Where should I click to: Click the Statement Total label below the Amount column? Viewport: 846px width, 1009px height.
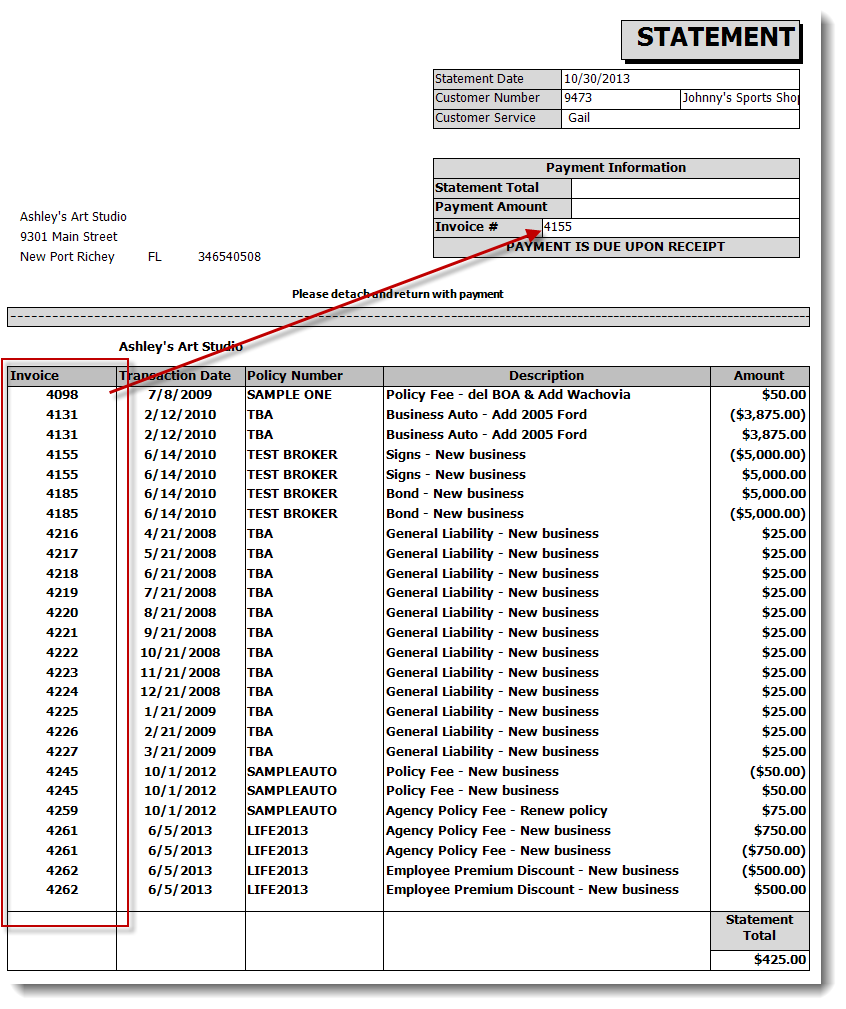(759, 928)
